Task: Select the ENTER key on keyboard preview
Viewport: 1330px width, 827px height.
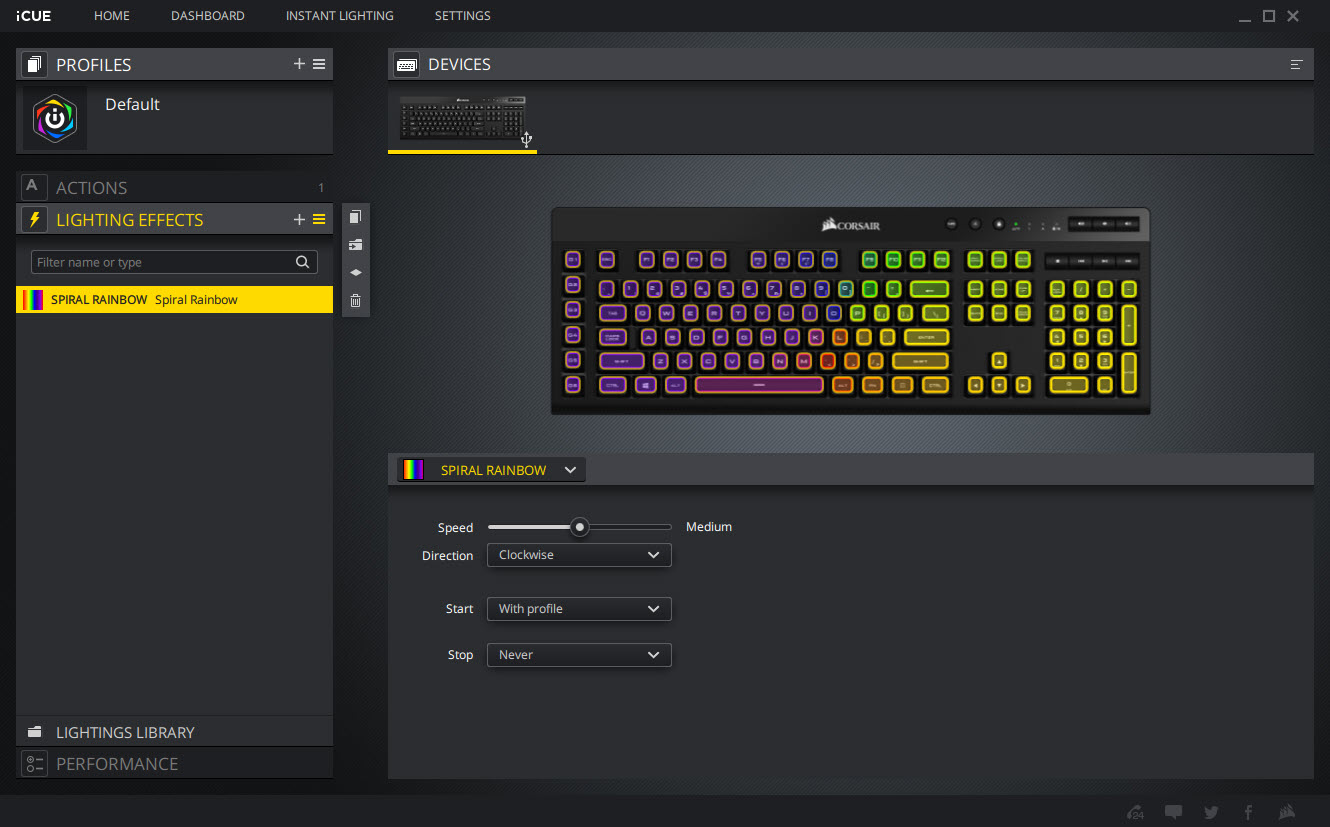Action: (x=926, y=337)
